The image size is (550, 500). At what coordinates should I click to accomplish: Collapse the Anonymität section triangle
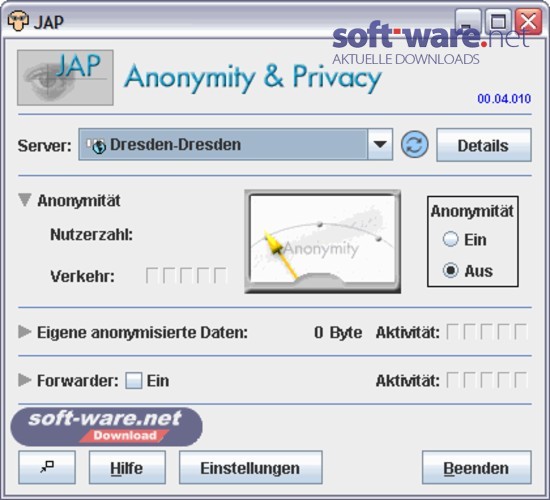[25, 200]
